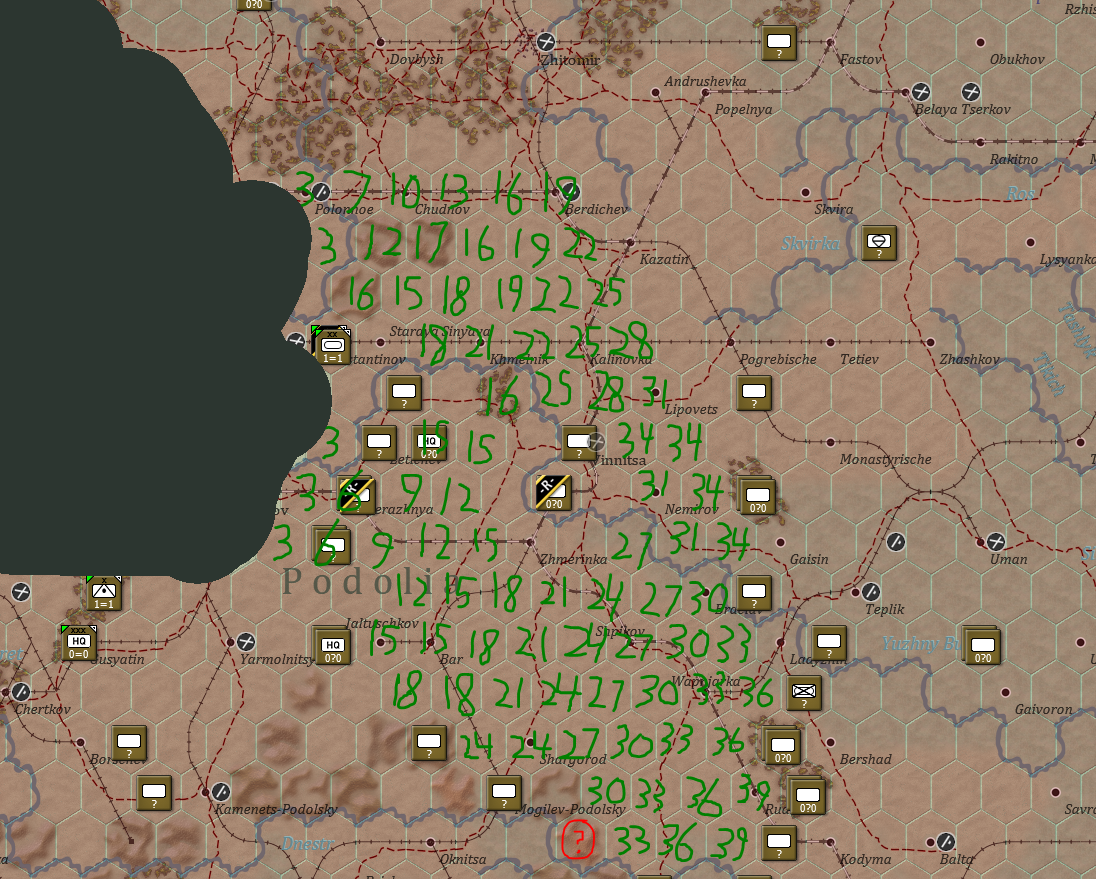Click the Zhmerinka rail junction dot

point(530,542)
